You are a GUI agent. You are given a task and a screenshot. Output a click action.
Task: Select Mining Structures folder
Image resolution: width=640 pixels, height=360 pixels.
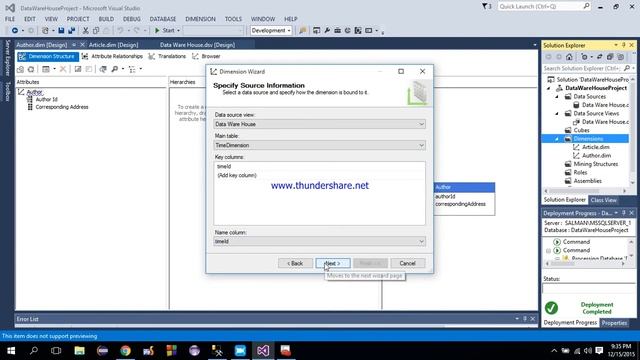tap(596, 164)
